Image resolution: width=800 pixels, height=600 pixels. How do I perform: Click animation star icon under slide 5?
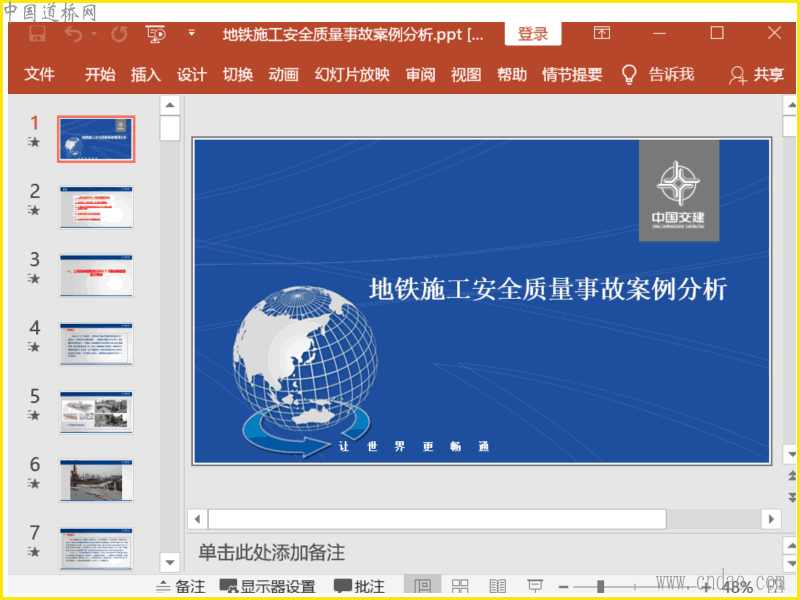point(34,415)
